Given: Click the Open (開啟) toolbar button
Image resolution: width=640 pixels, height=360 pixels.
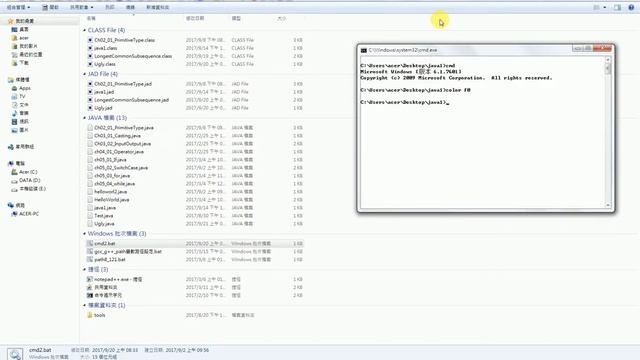Looking at the screenshot, I should (51, 7).
